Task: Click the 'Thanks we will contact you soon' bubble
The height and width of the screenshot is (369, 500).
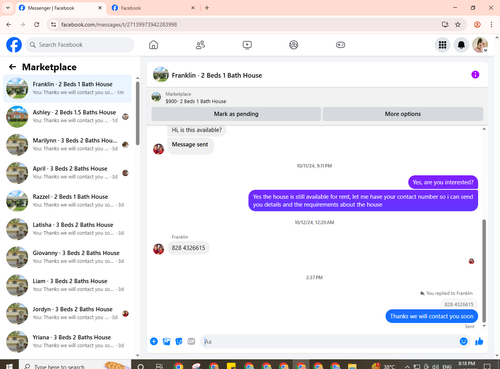Action: 432,316
